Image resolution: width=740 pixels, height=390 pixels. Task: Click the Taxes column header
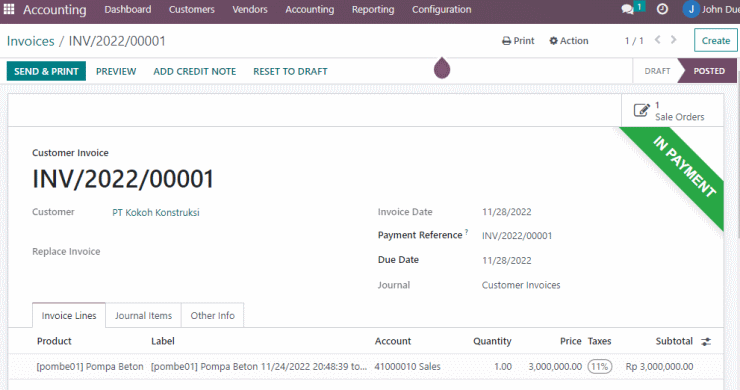(599, 341)
